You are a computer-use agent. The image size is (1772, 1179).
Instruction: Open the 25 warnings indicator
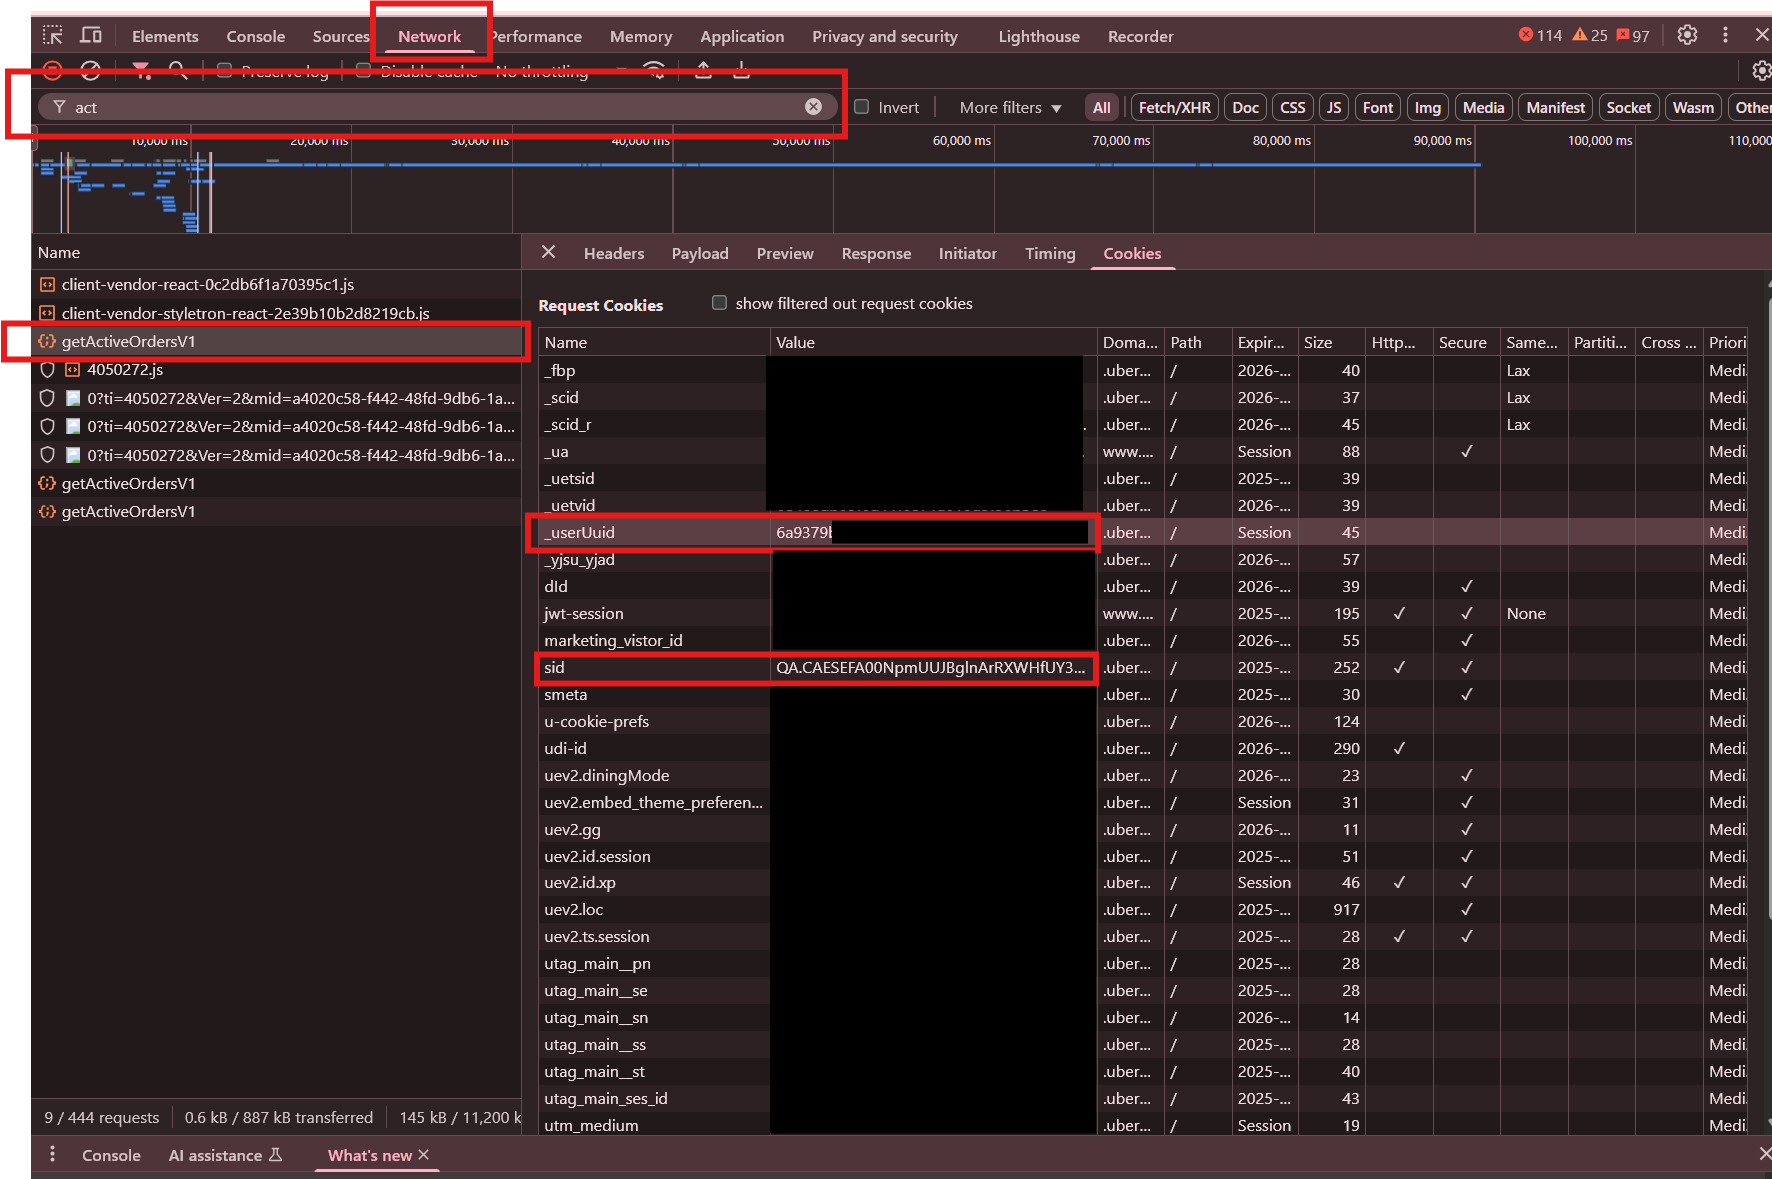[1590, 36]
